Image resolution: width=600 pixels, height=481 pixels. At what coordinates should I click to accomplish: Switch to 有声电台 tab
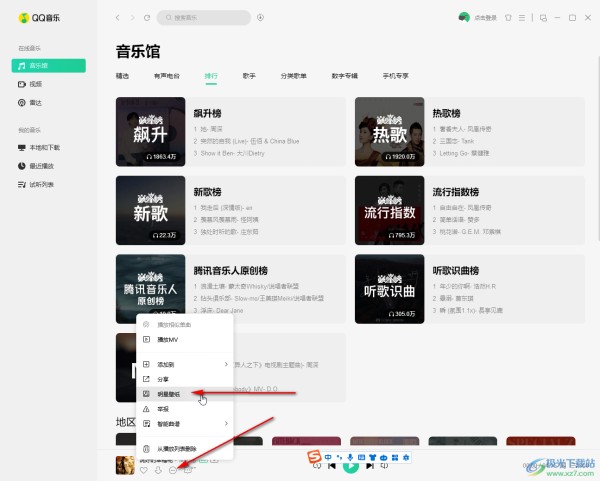167,76
